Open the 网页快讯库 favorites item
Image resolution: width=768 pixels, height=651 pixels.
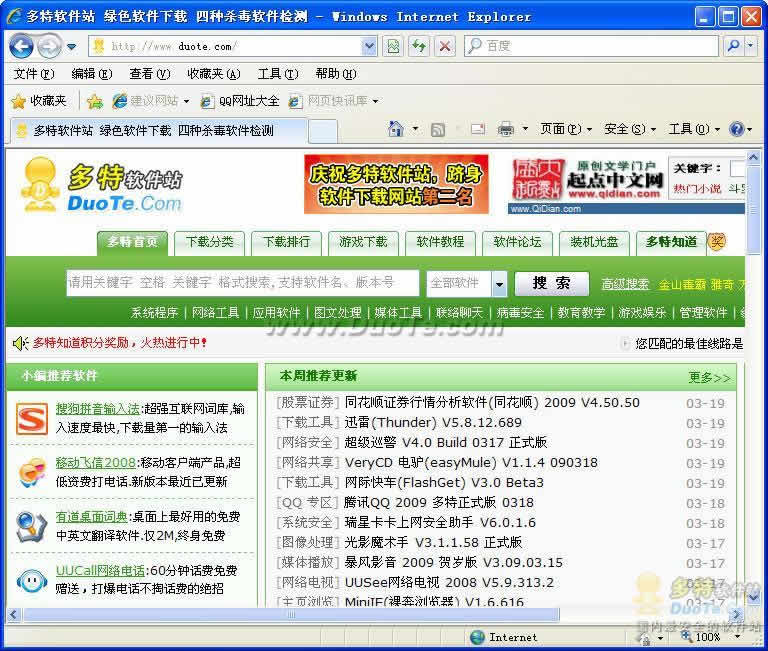(x=334, y=101)
